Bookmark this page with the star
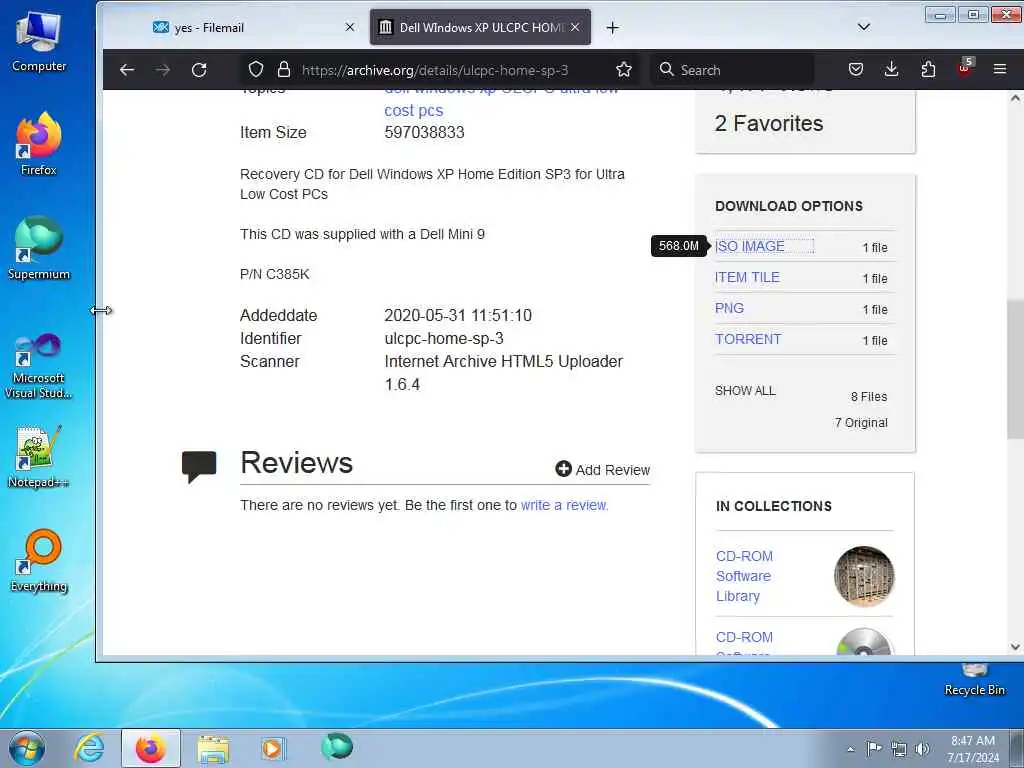The height and width of the screenshot is (768, 1024). [x=624, y=70]
